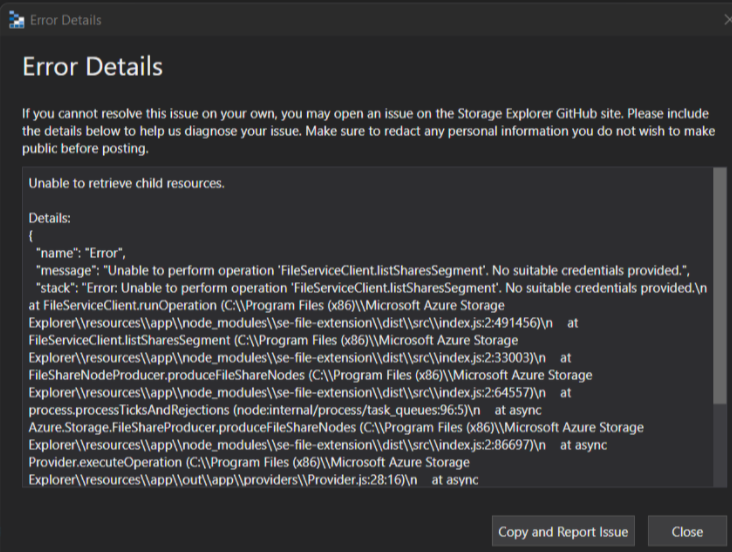Click the X close button in title bar
This screenshot has height=552, width=732.
pos(727,20)
